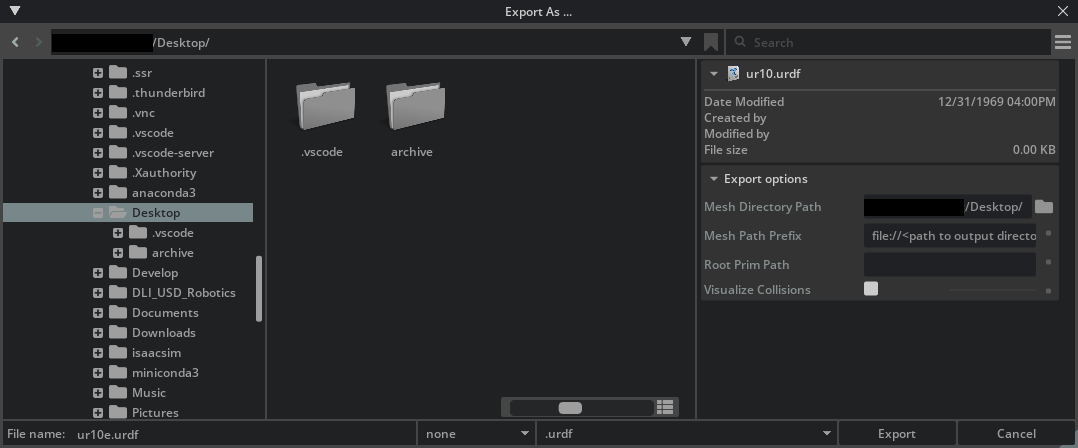Open the hamburger options menu
The image size is (1078, 448).
click(1062, 42)
